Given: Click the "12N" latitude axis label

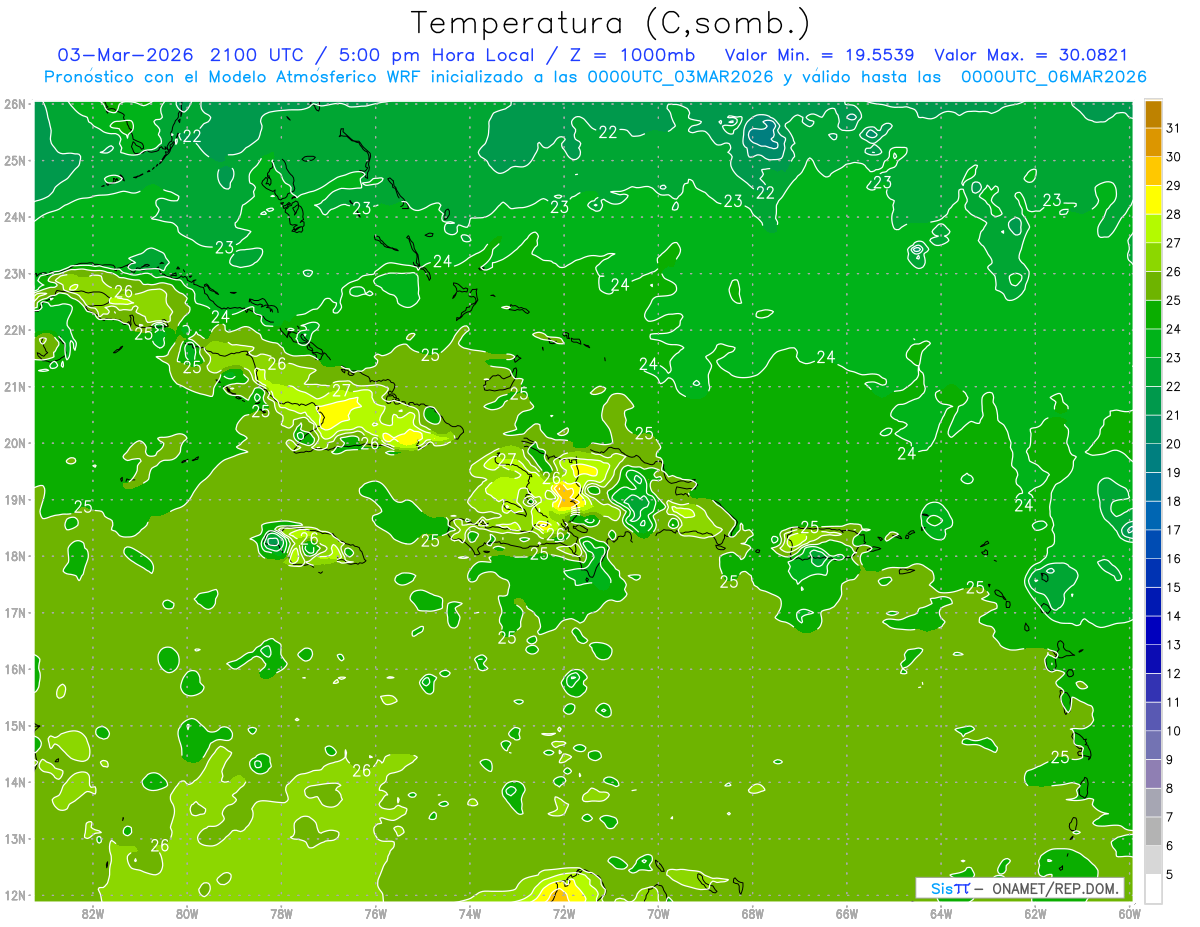Looking at the screenshot, I should point(14,895).
